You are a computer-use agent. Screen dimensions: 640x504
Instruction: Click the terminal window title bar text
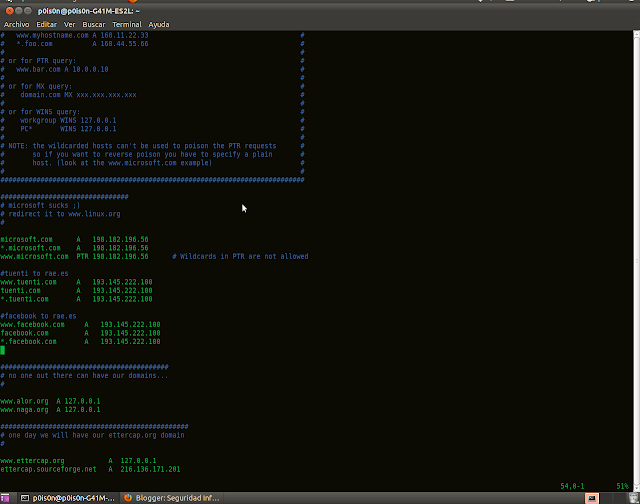click(89, 11)
